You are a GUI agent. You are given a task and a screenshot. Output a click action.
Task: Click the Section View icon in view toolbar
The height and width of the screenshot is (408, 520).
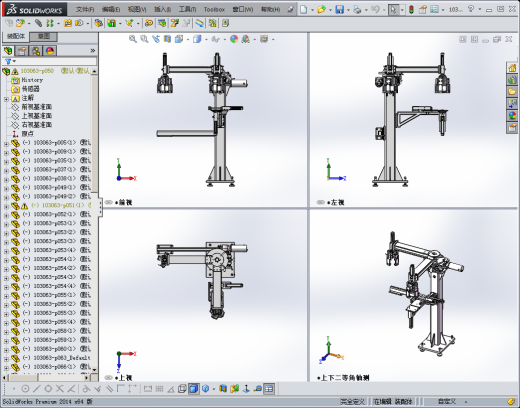click(x=167, y=39)
